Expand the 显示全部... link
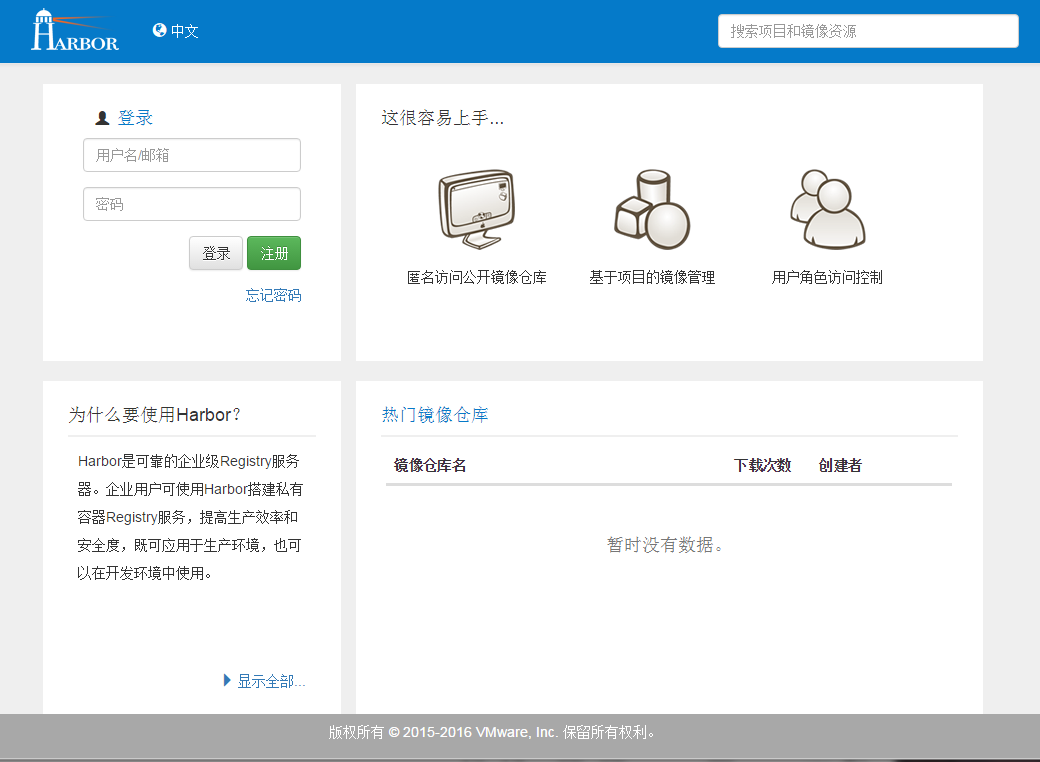This screenshot has width=1040, height=762. [265, 681]
